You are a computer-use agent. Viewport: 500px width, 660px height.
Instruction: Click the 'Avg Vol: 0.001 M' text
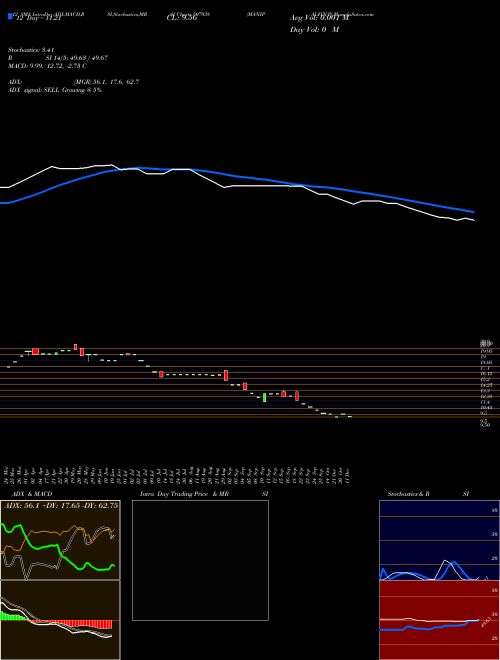click(319, 18)
